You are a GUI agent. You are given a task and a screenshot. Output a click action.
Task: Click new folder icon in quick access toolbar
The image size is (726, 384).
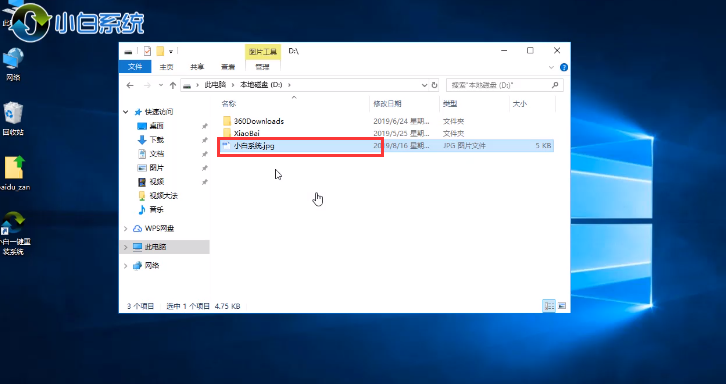[x=160, y=51]
